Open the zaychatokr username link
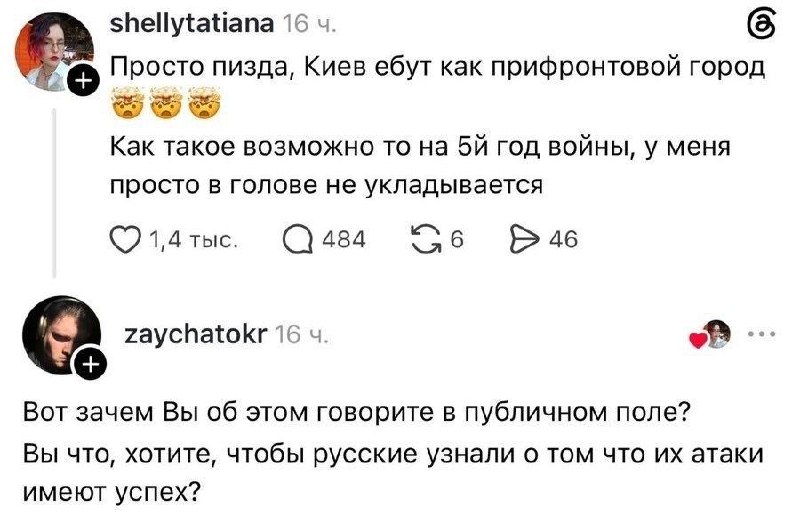800x531 pixels. click(196, 335)
